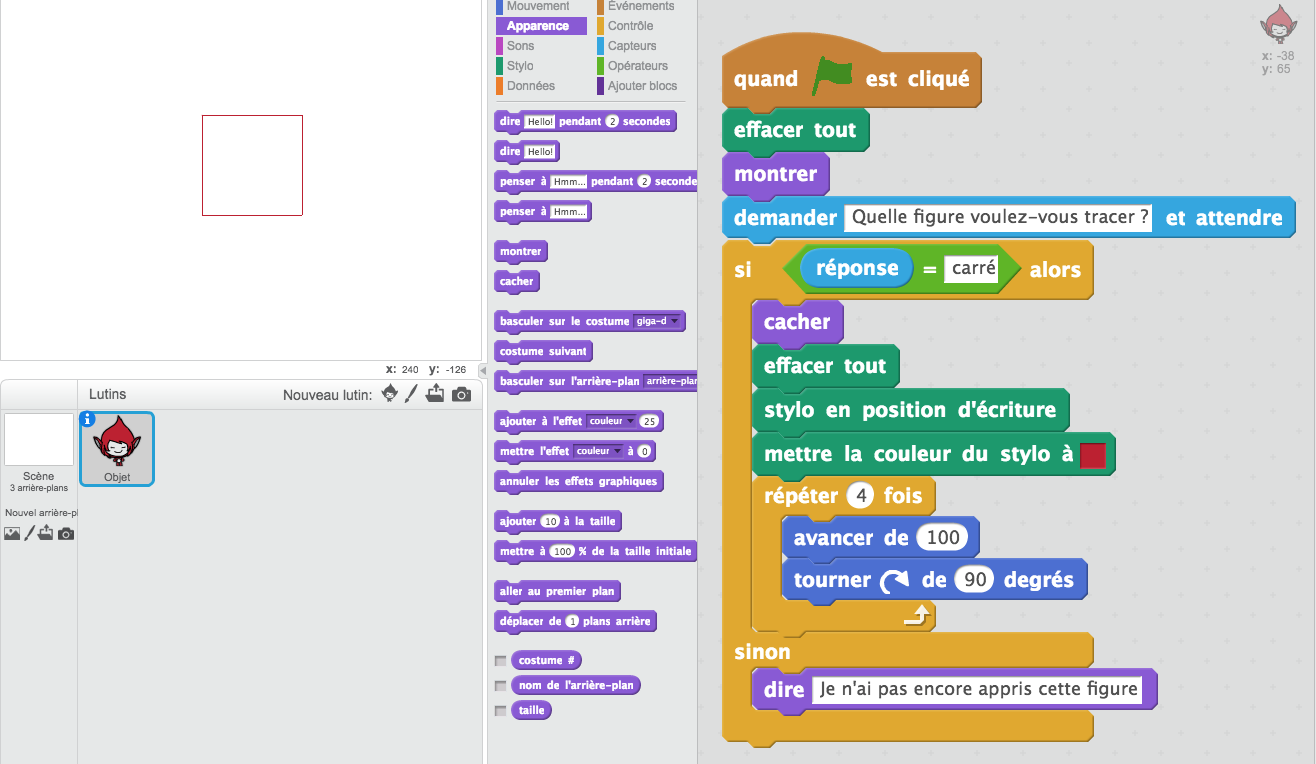Click 'cacher' block inside the si branch
The image size is (1316, 764).
[797, 322]
